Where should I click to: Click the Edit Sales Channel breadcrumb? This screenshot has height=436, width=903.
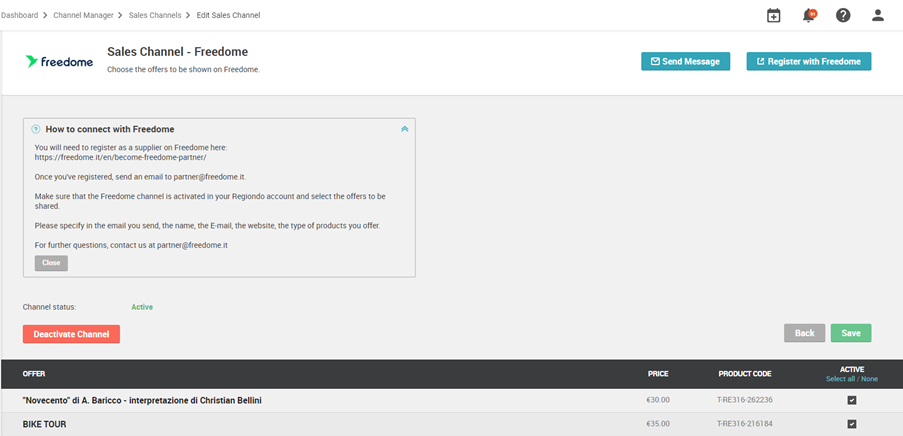(x=229, y=16)
